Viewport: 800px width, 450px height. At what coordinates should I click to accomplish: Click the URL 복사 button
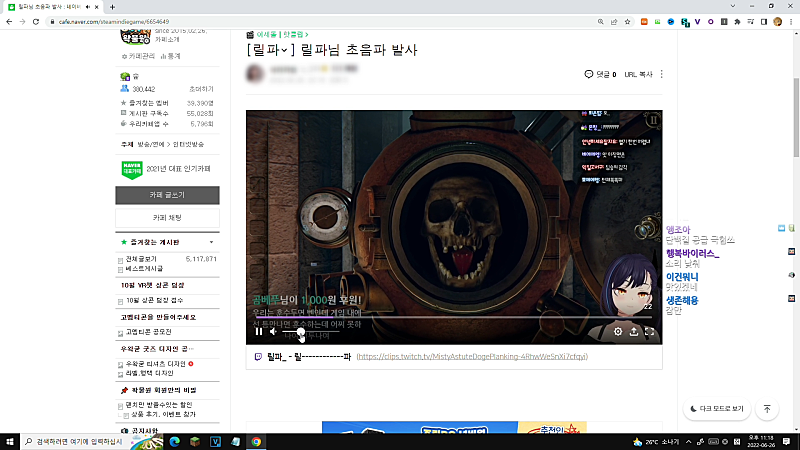[x=638, y=74]
